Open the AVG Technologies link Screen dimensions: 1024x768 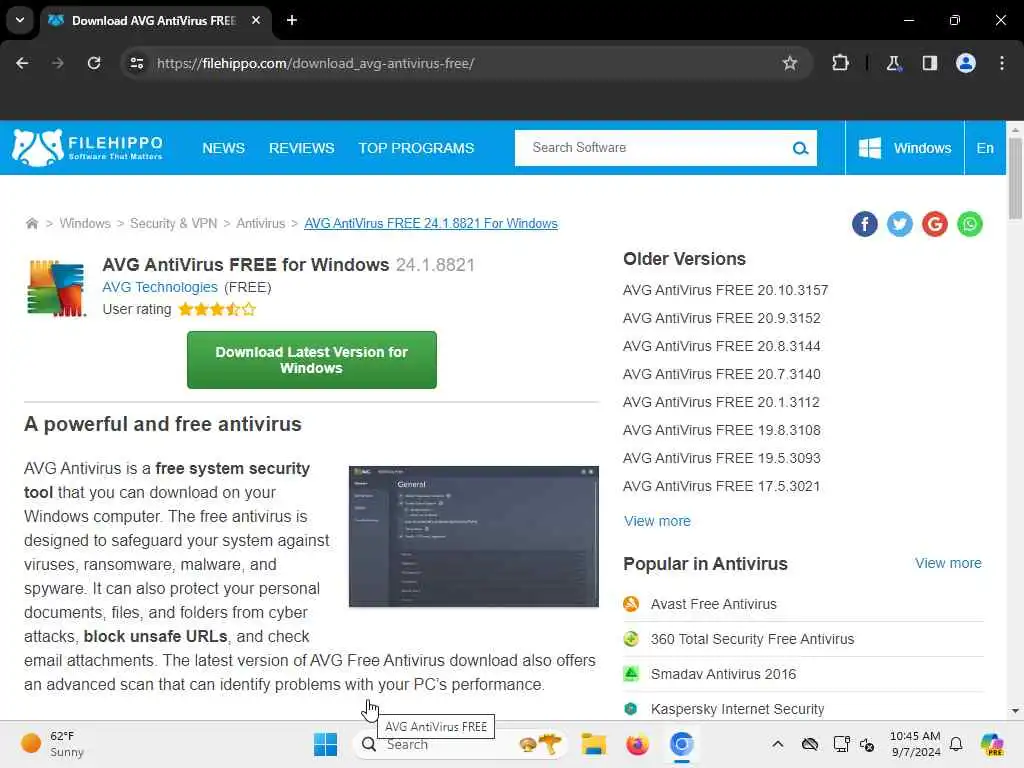[160, 287]
